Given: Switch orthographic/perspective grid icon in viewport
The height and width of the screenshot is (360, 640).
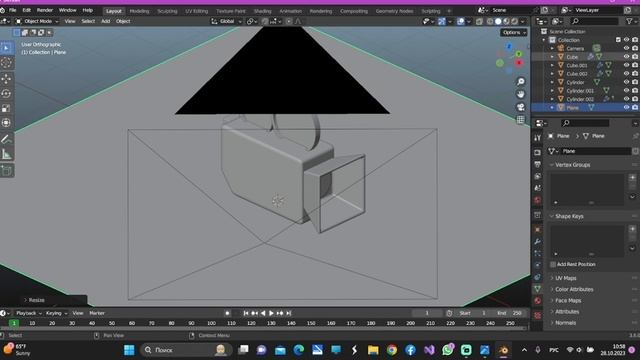Looking at the screenshot, I should [x=521, y=120].
